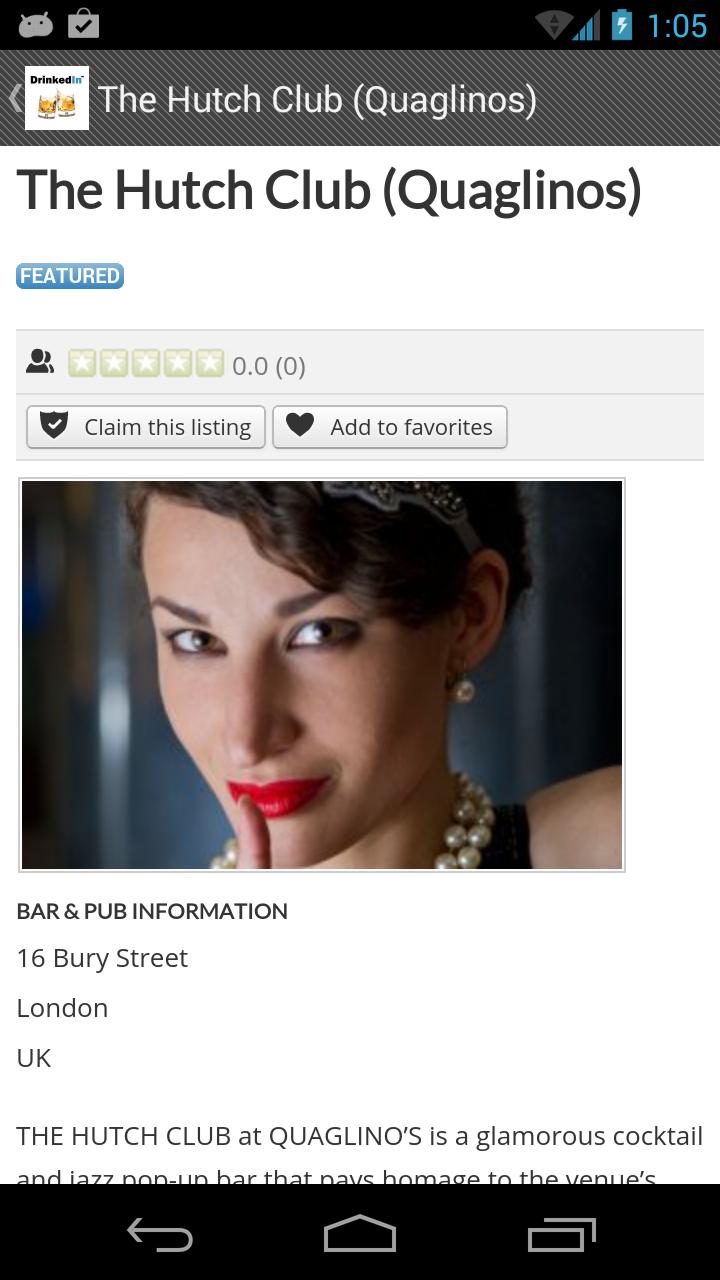Image resolution: width=720 pixels, height=1280 pixels.
Task: Go back using the header chevron
Action: 14,98
